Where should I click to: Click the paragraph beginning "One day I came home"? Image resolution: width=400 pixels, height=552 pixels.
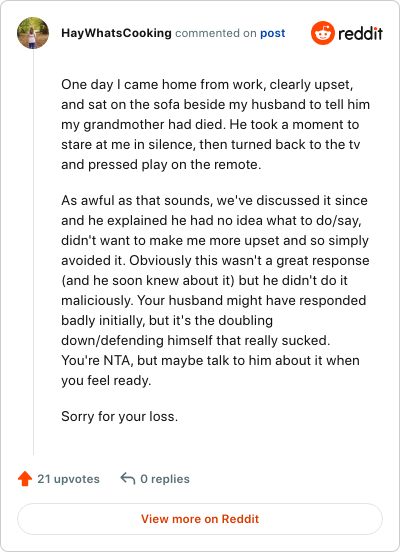215,125
